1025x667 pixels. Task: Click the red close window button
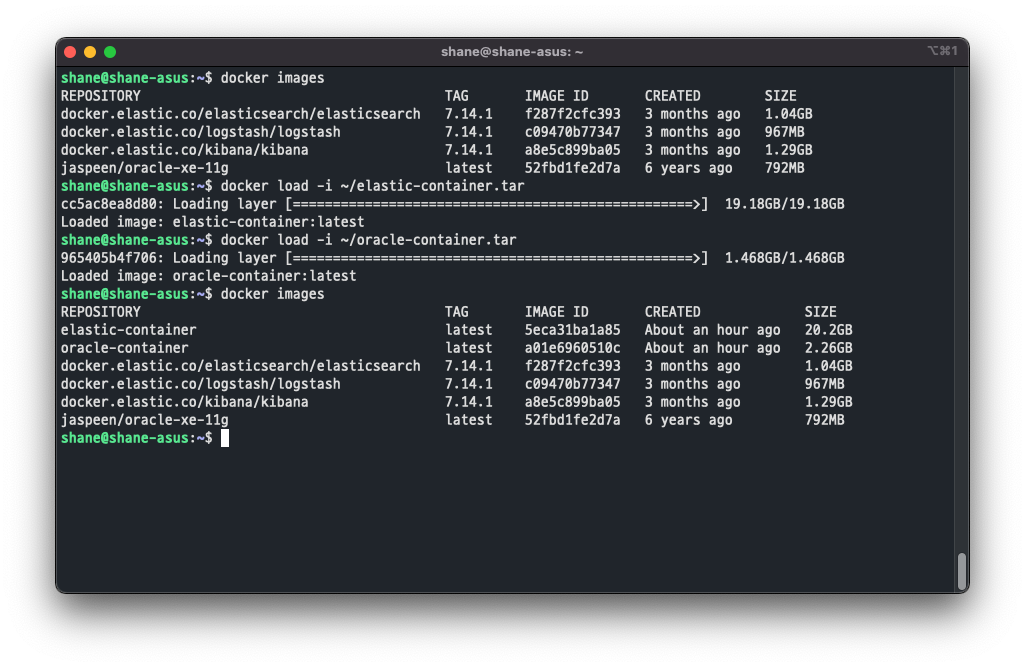tap(71, 52)
